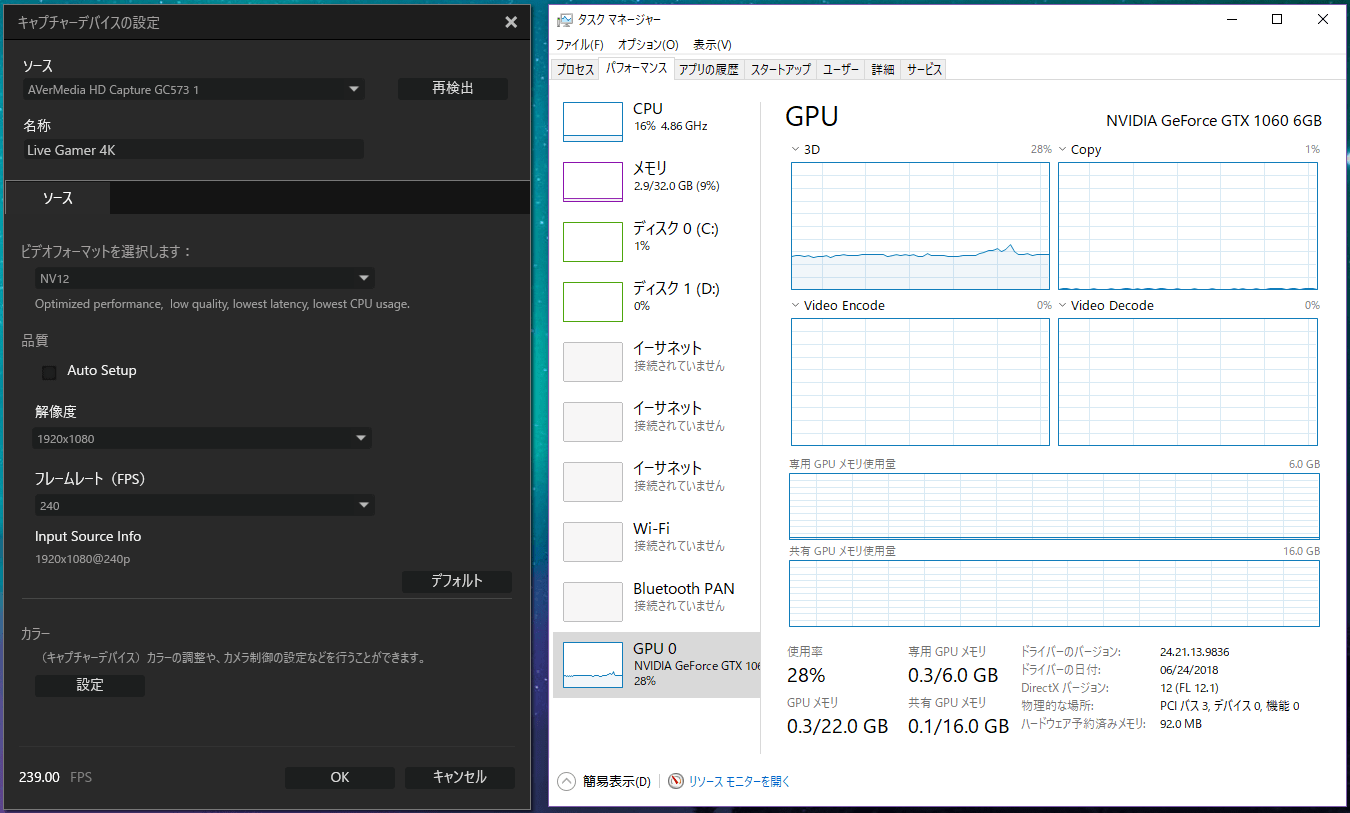Click the Task Manager title bar icon
The height and width of the screenshot is (813, 1350).
tap(566, 20)
